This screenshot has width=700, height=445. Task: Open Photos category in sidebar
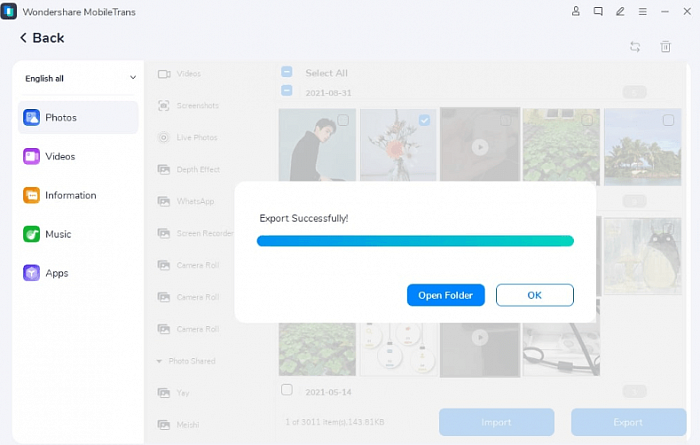[78, 117]
